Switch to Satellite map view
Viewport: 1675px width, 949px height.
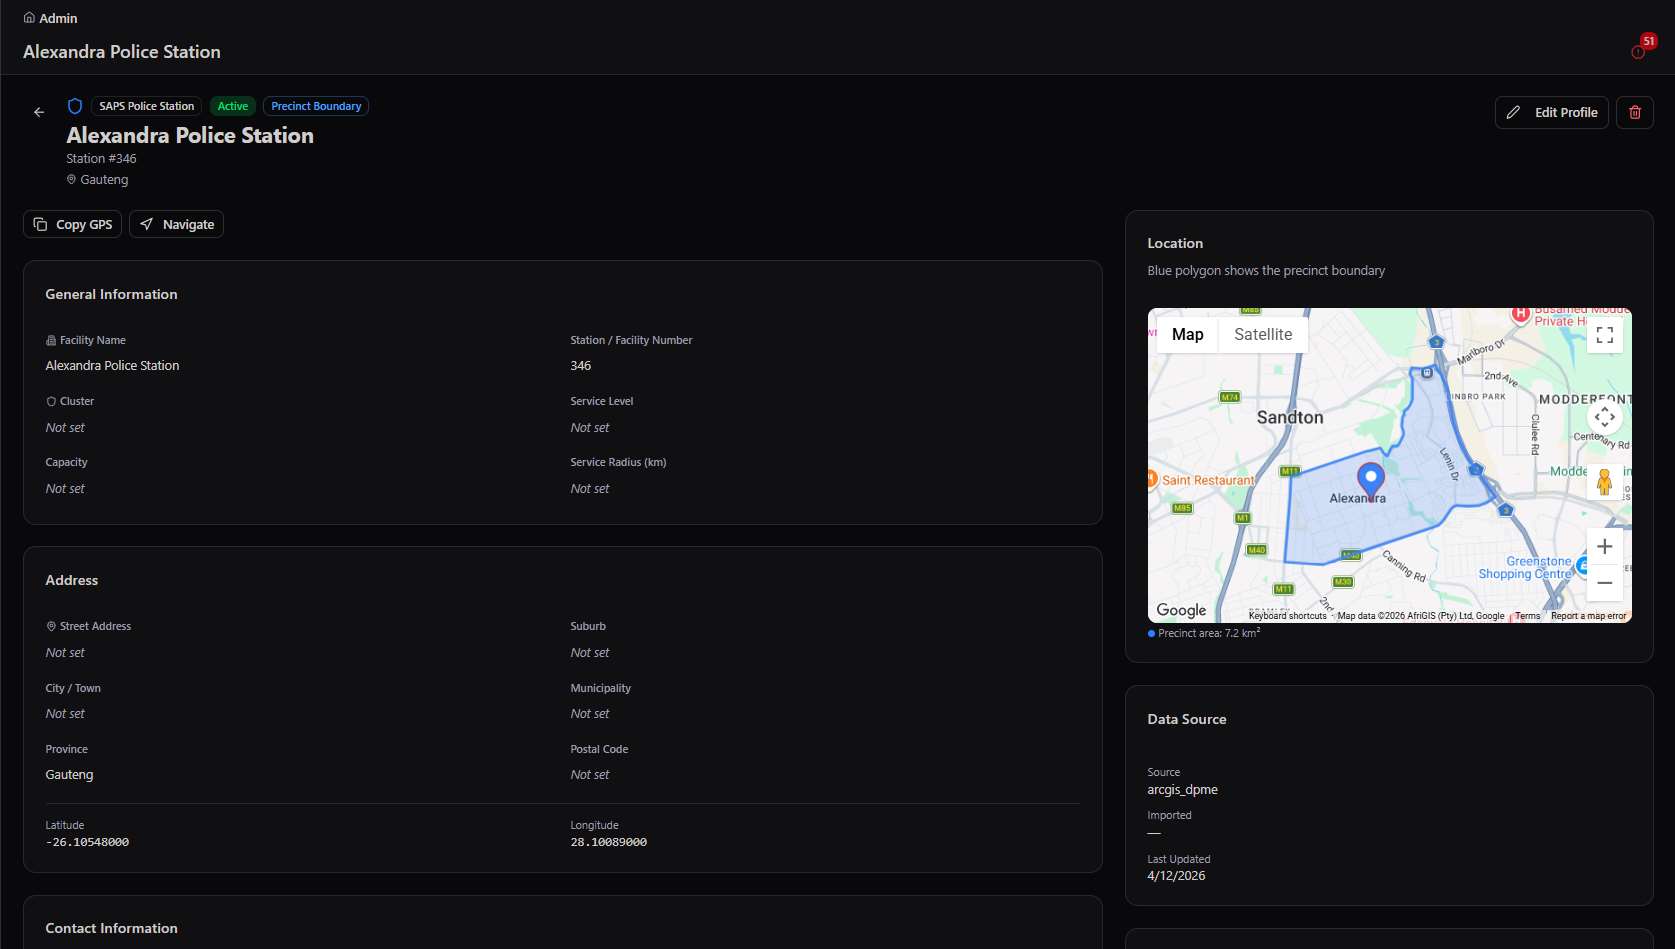pyautogui.click(x=1263, y=335)
